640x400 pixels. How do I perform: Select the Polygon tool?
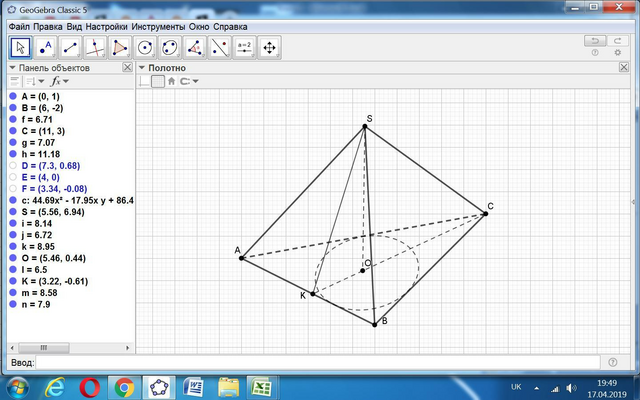pos(120,47)
